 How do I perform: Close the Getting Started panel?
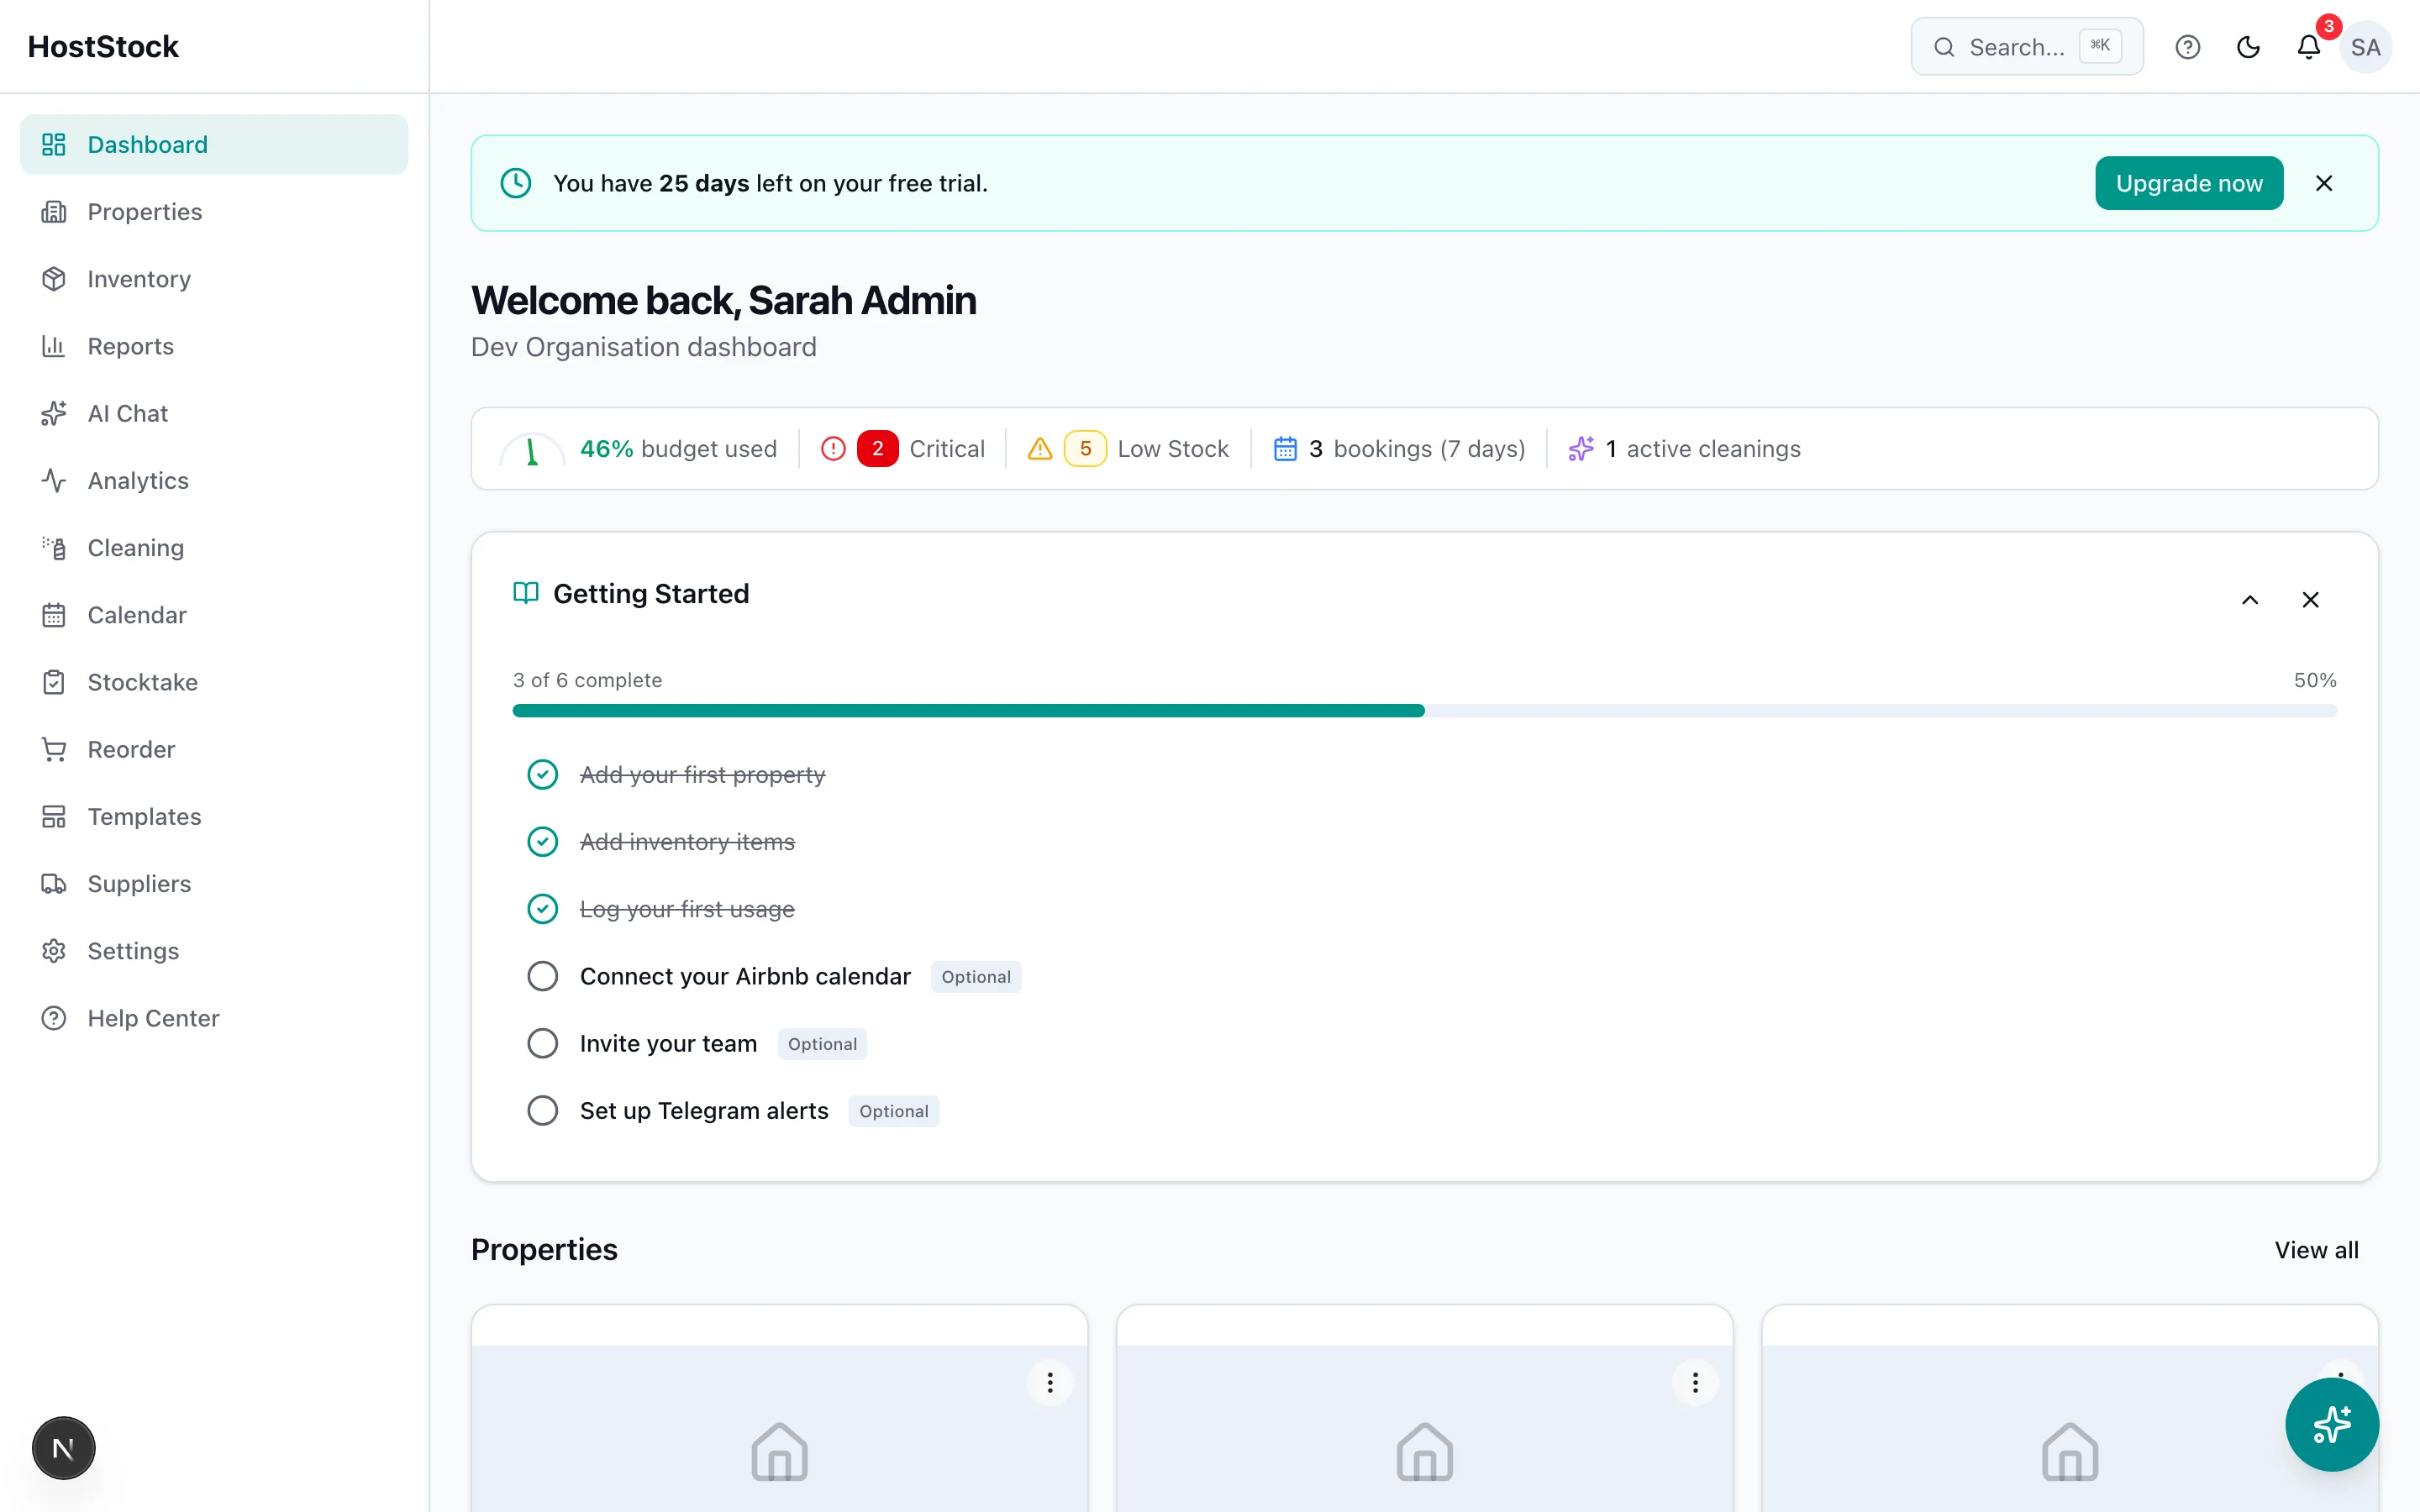(x=2310, y=600)
